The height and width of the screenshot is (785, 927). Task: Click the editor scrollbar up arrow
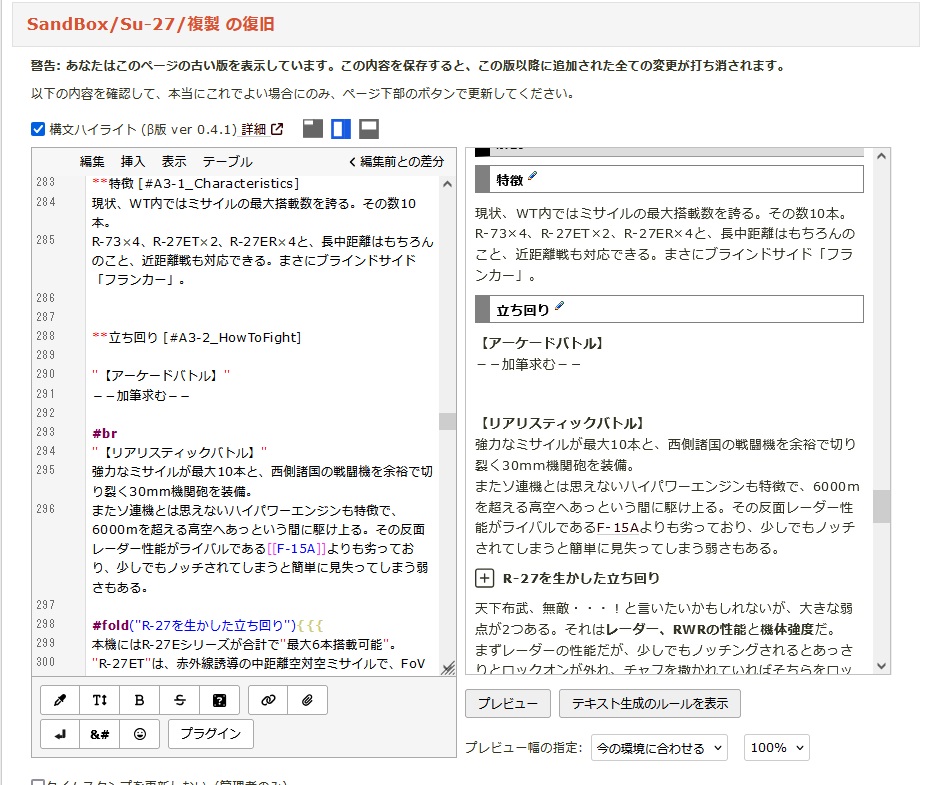(x=448, y=184)
